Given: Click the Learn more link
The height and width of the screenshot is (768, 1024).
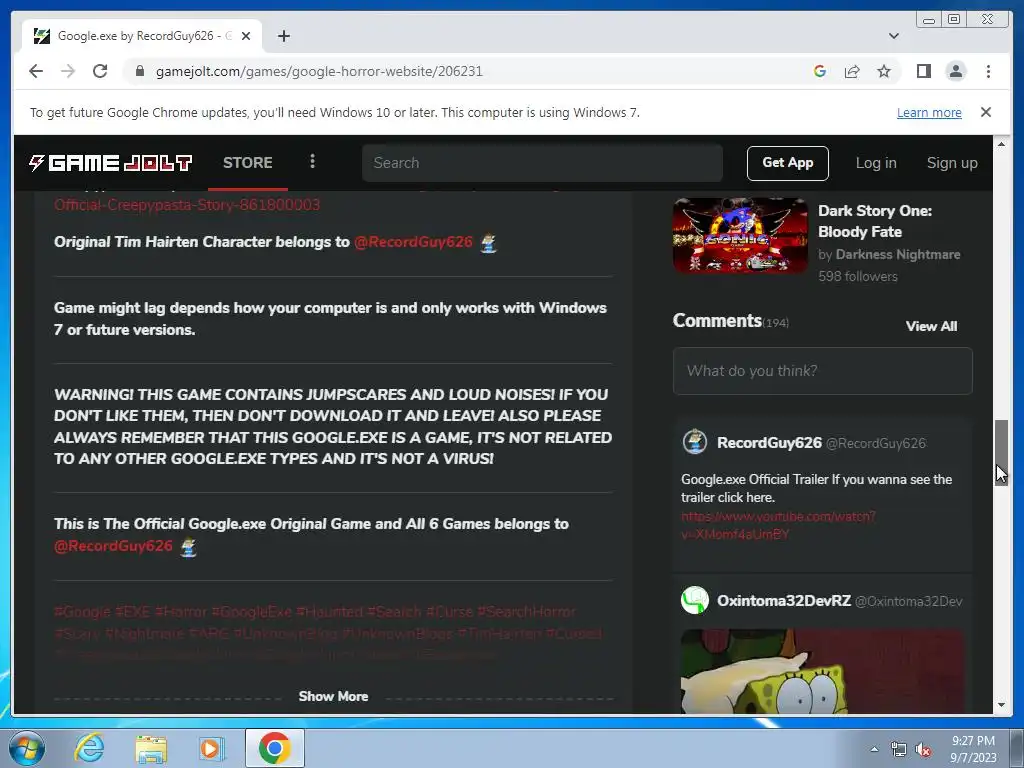Looking at the screenshot, I should point(929,112).
